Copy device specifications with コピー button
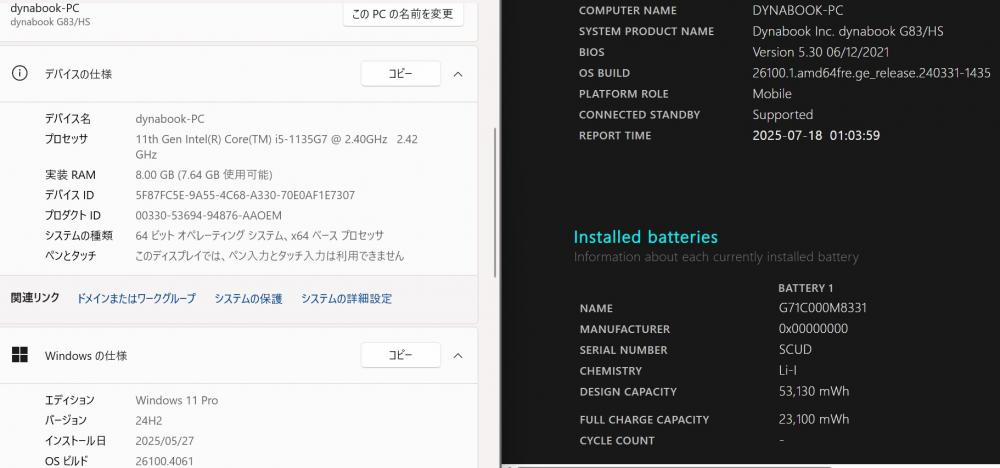The height and width of the screenshot is (468, 1000). [x=401, y=74]
